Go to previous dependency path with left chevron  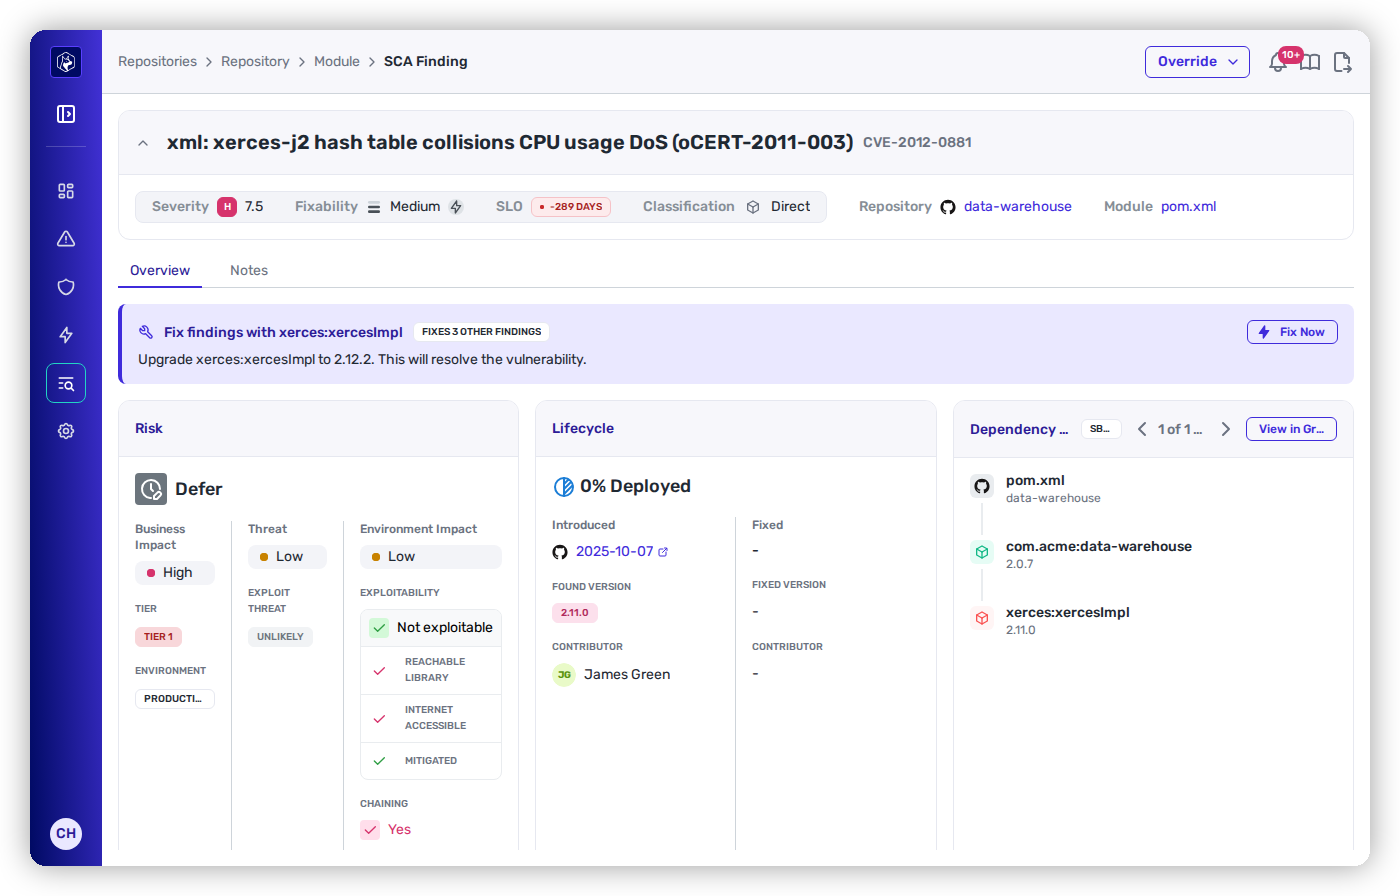point(1142,429)
